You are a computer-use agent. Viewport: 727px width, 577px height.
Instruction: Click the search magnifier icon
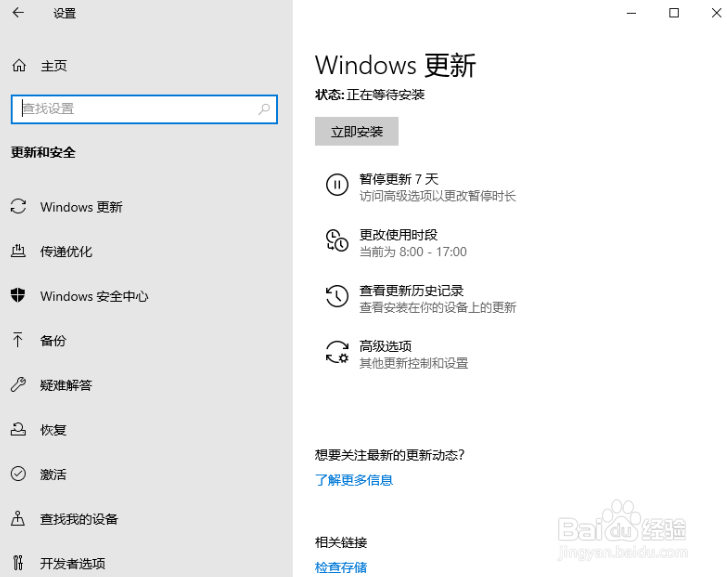tap(264, 109)
